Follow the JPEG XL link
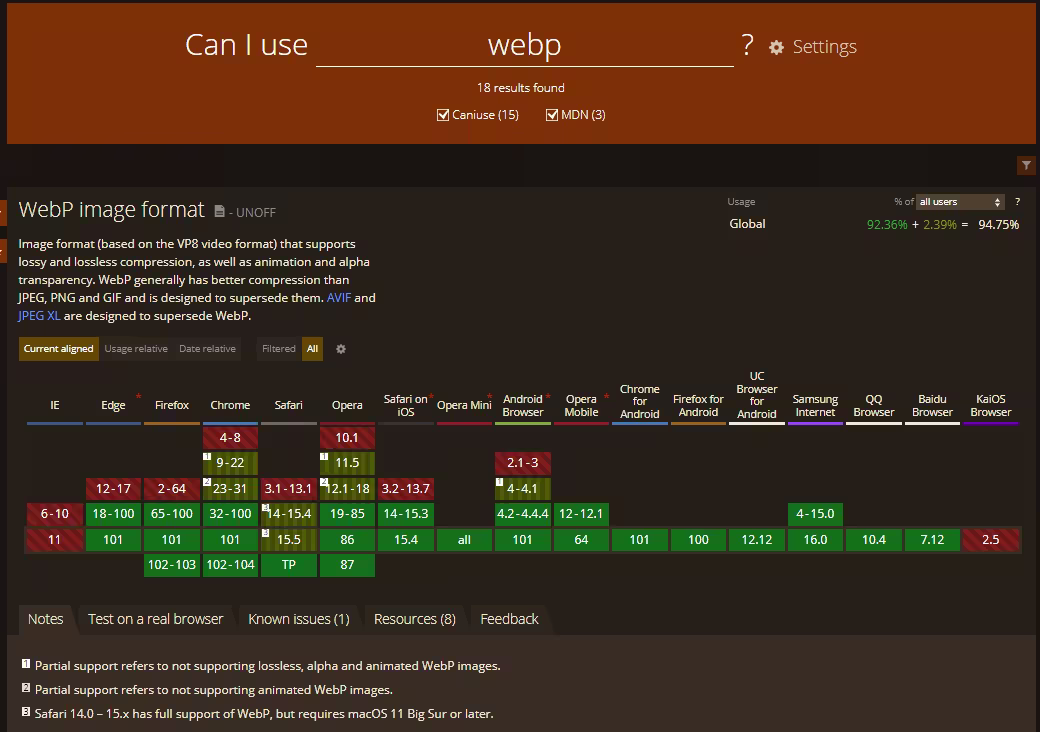This screenshot has height=732, width=1040. pyautogui.click(x=39, y=316)
